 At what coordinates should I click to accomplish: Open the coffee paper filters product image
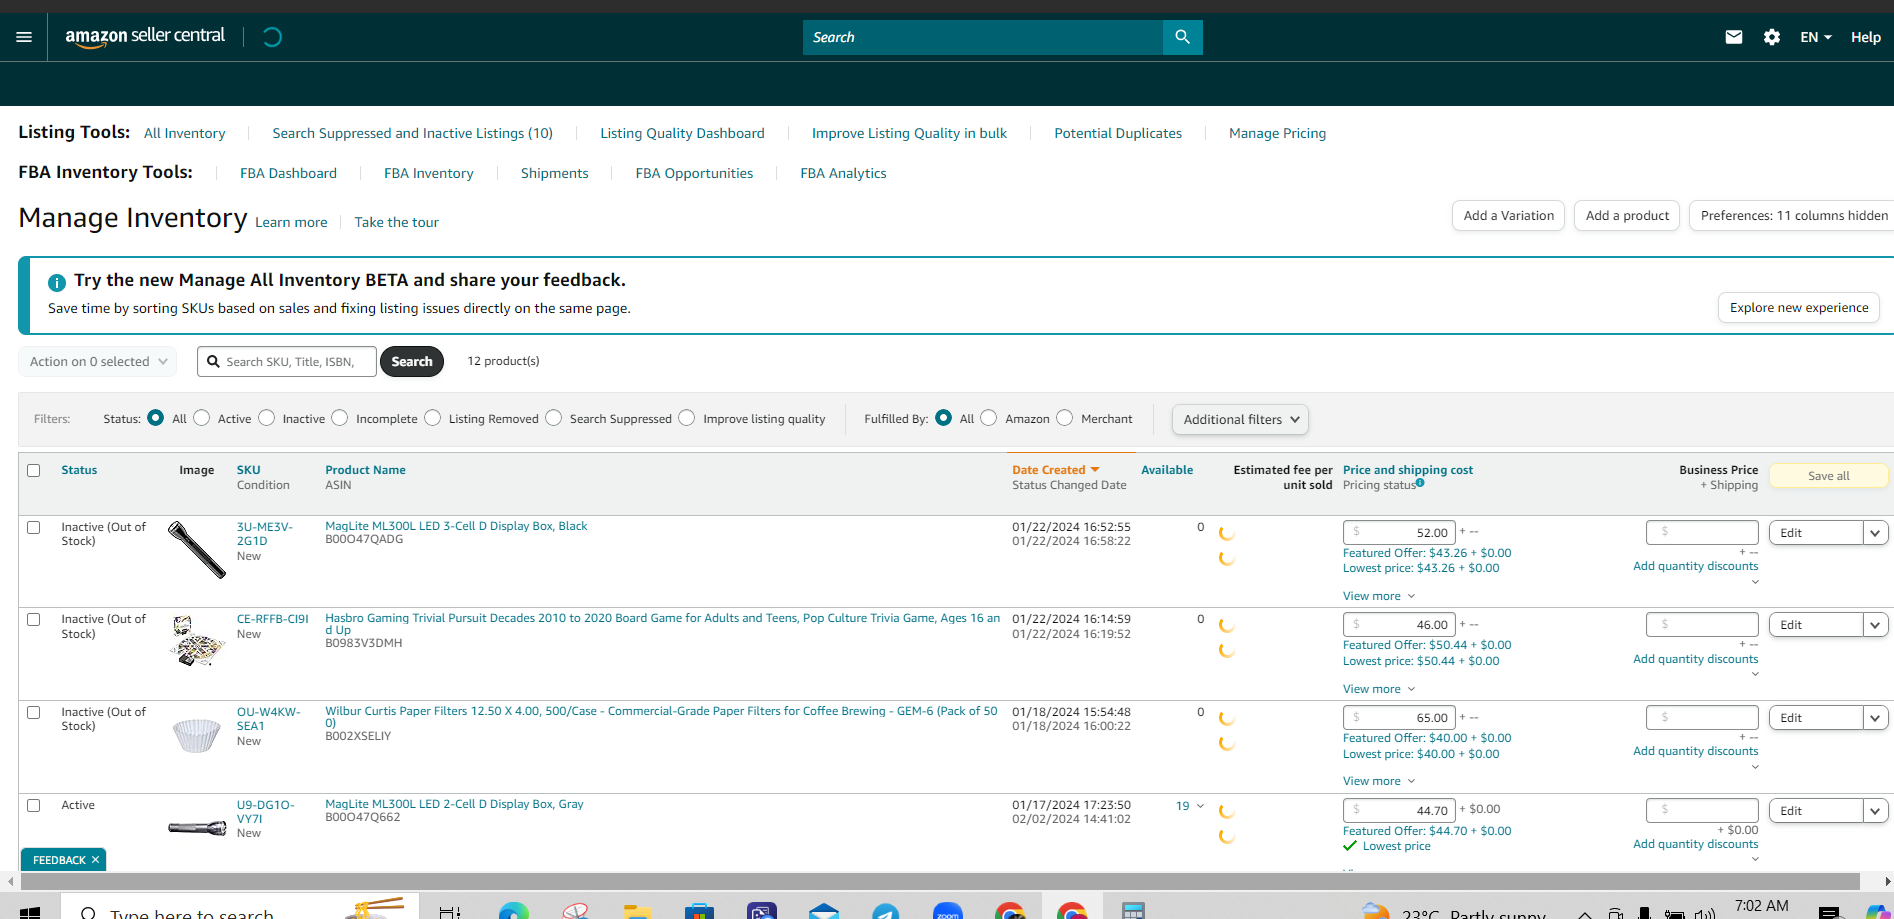(197, 735)
